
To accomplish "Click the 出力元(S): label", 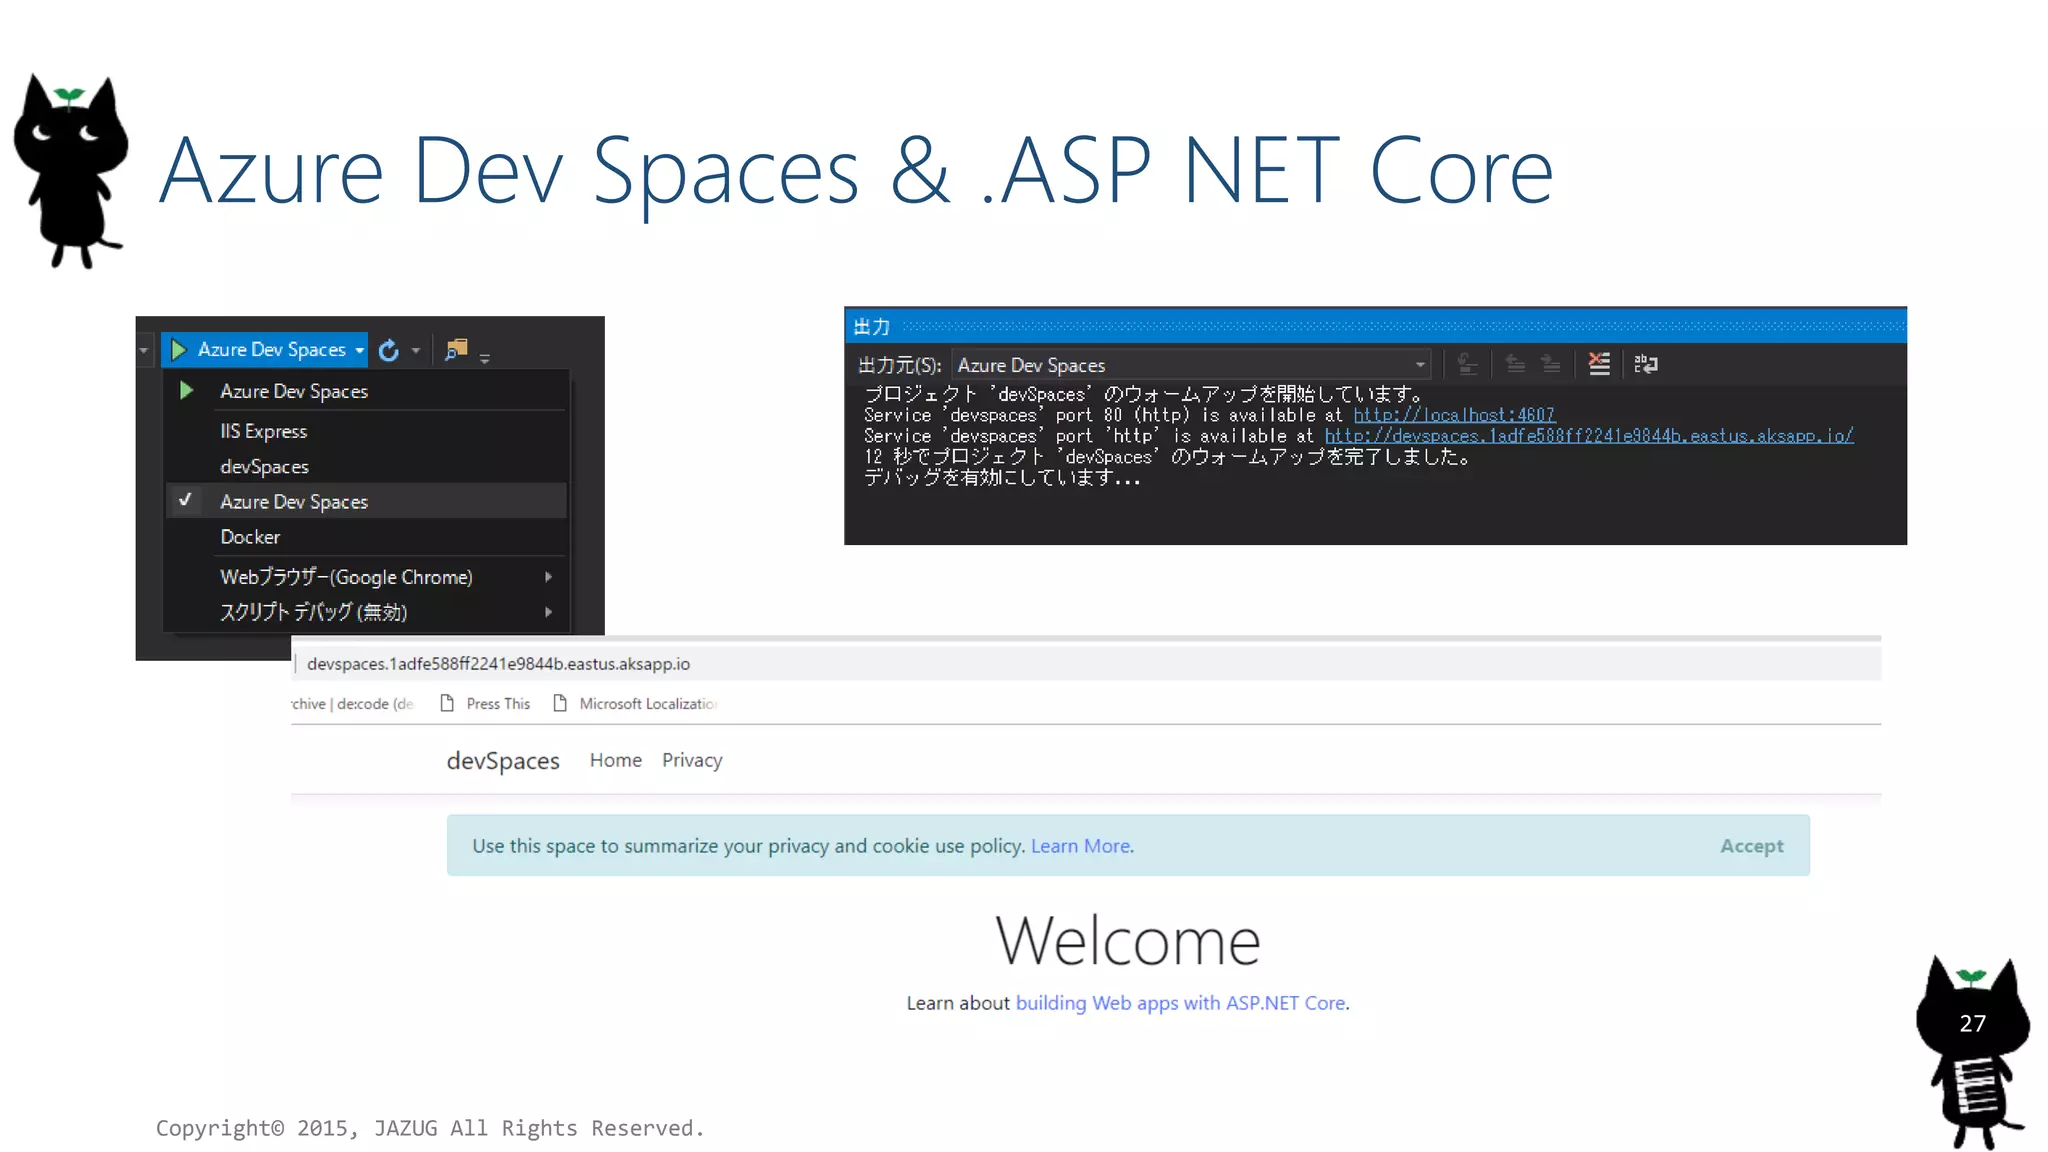I will pos(900,365).
